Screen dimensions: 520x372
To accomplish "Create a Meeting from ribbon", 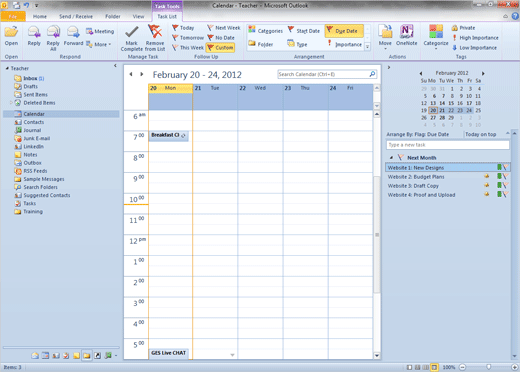I will pyautogui.click(x=100, y=31).
